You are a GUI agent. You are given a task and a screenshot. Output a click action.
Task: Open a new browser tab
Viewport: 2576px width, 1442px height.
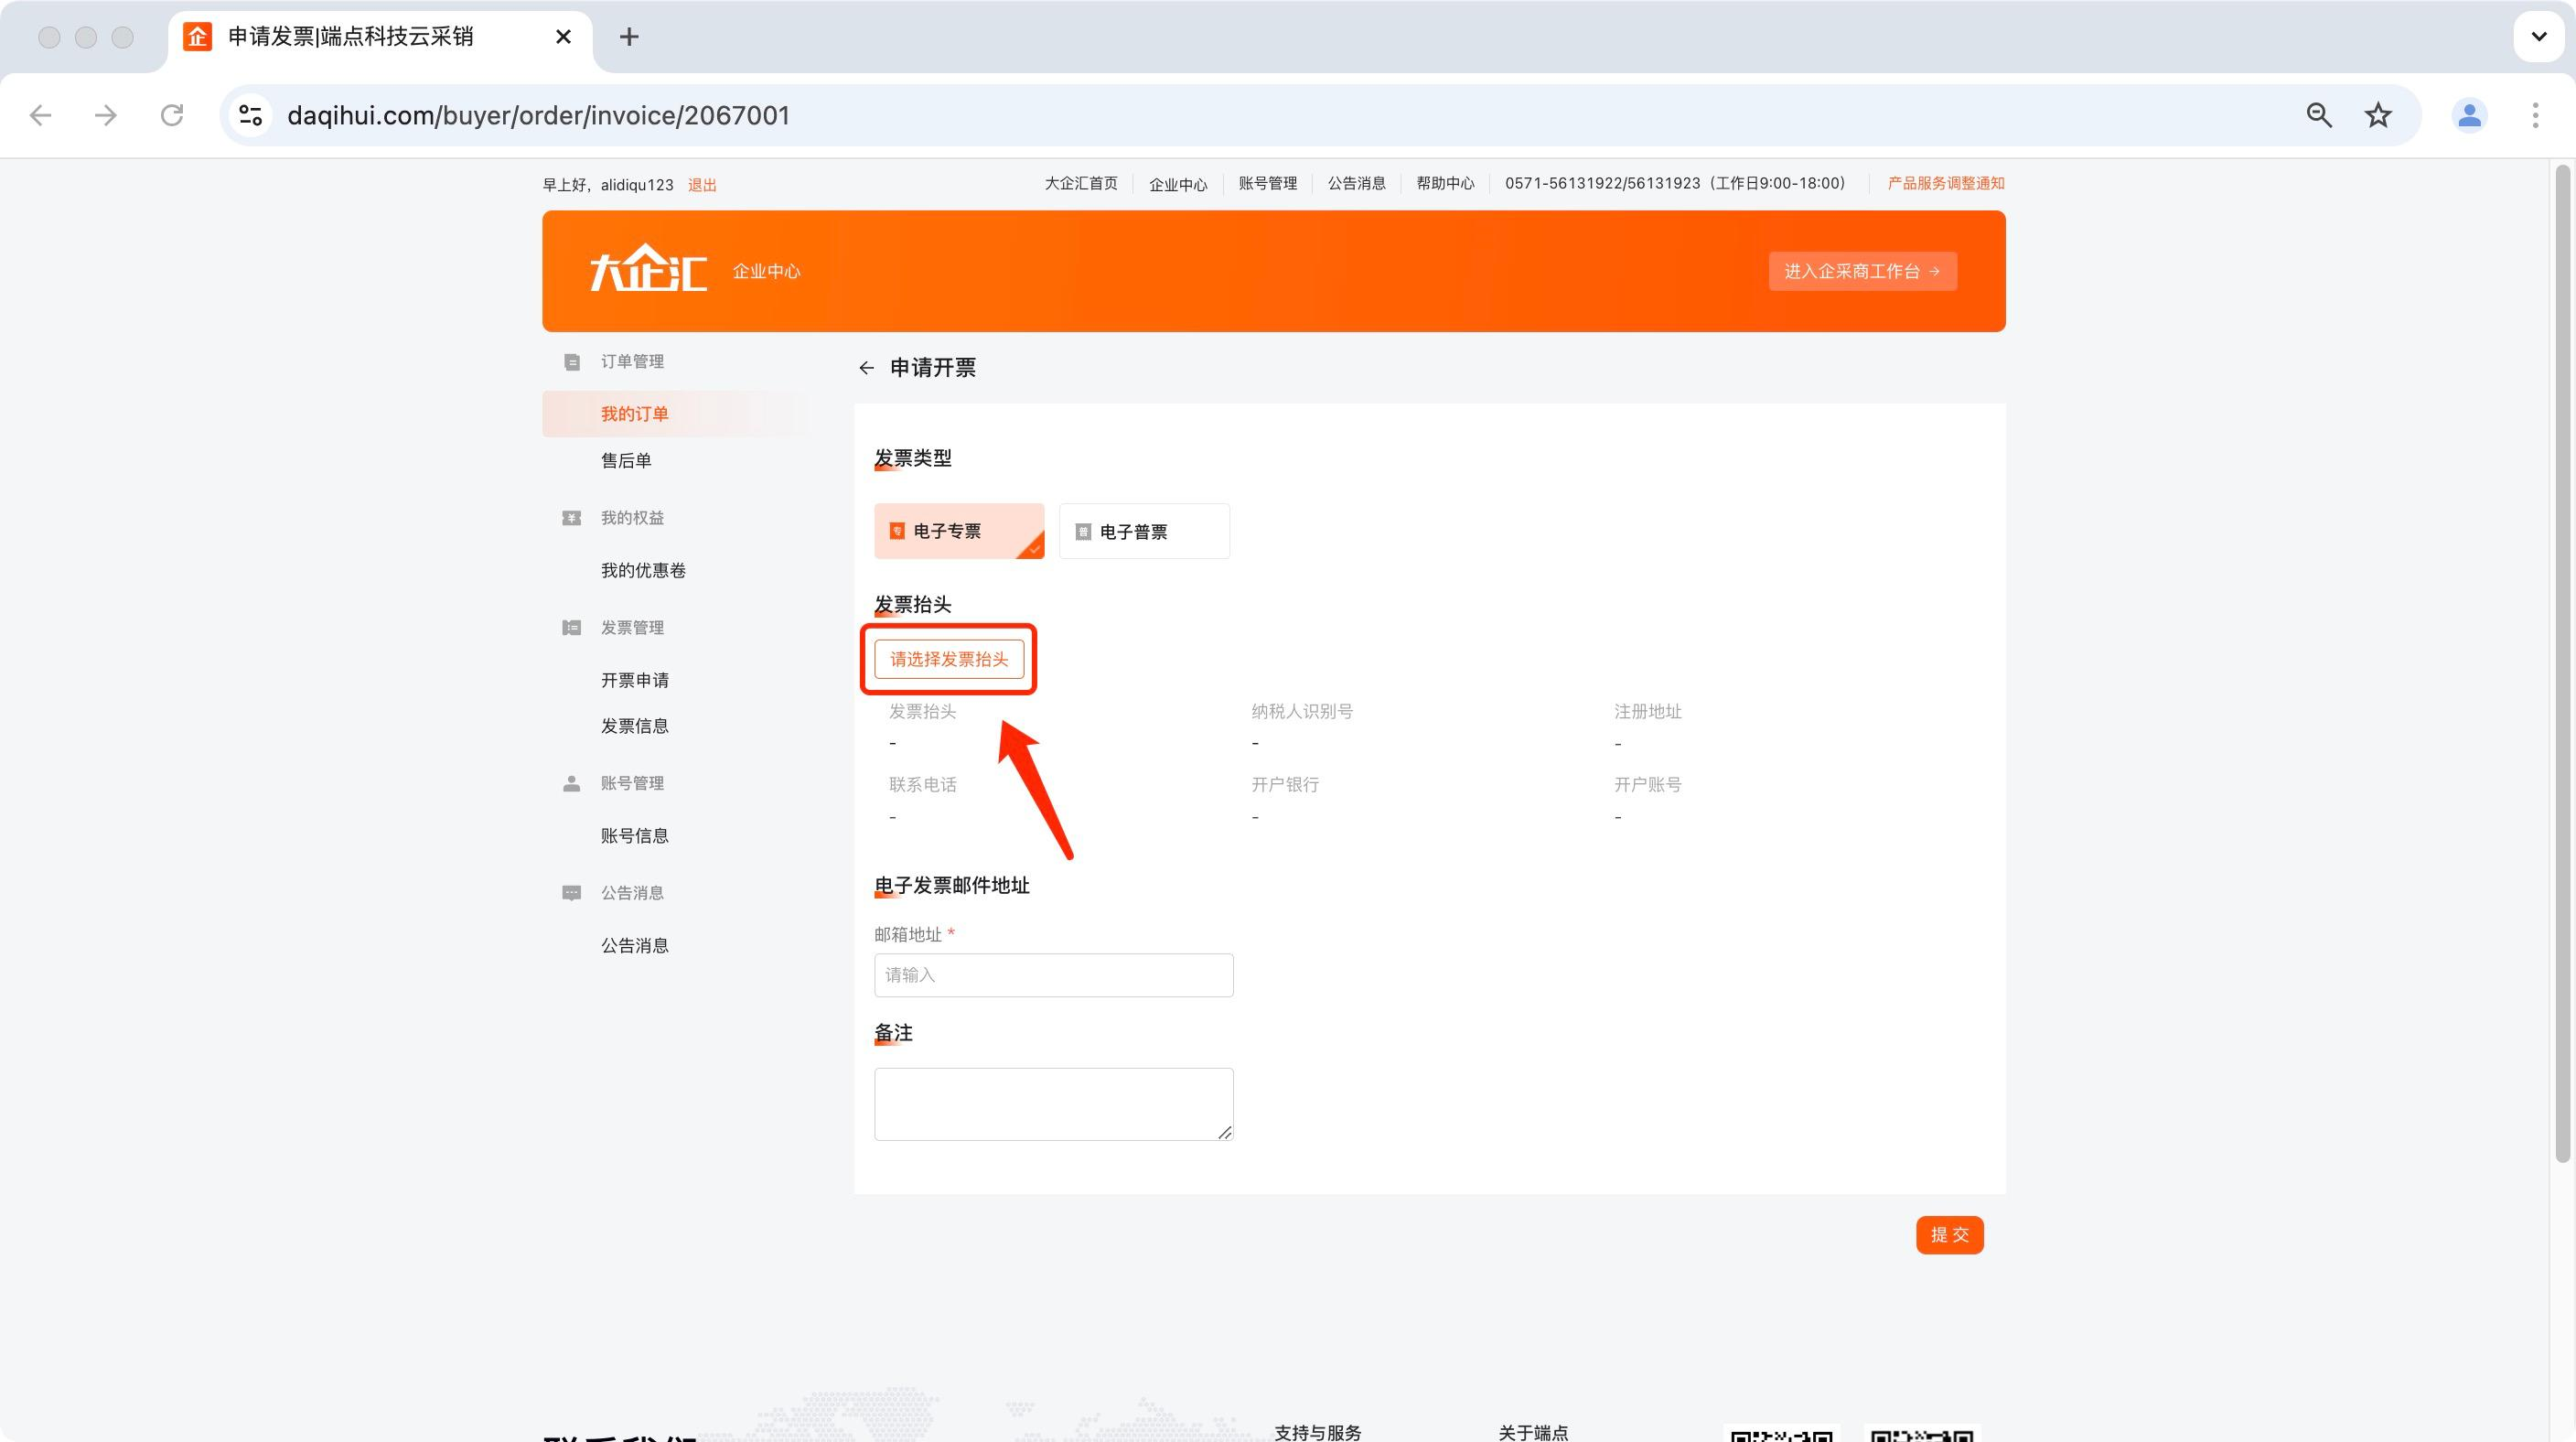point(629,37)
